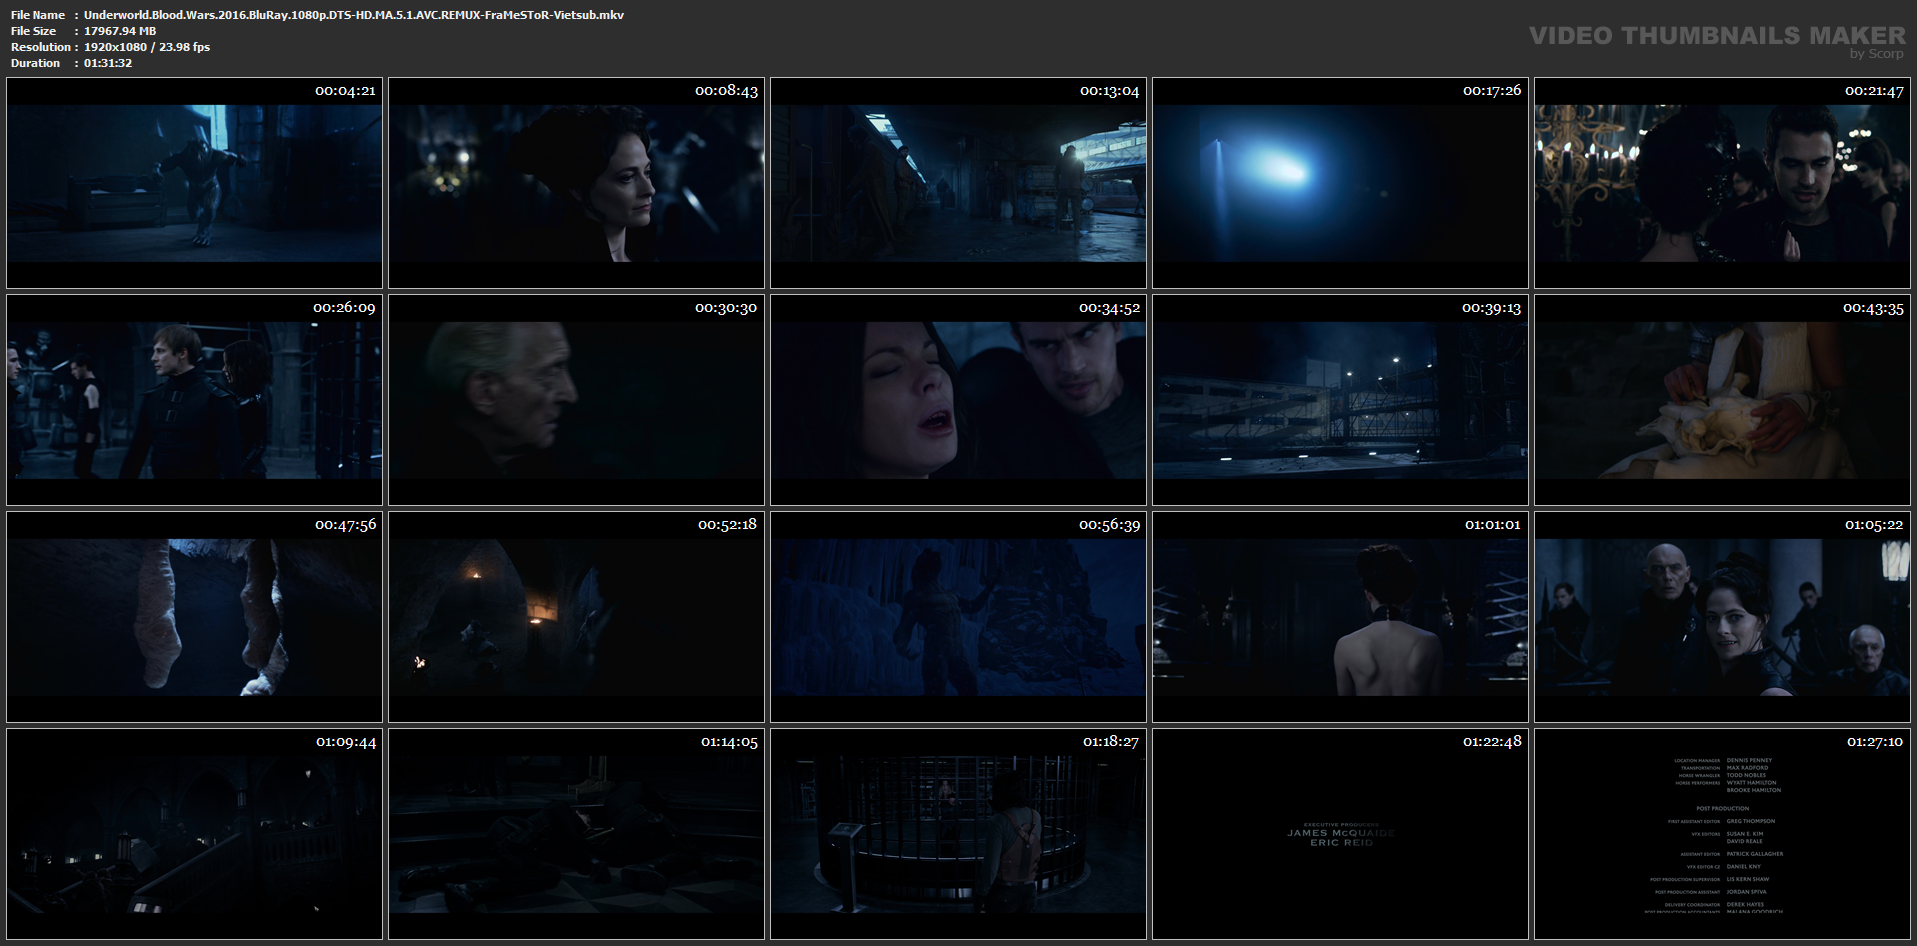Viewport: 1917px width, 946px height.
Task: Pick the night compound frame at 00:39:13
Action: [x=1340, y=400]
